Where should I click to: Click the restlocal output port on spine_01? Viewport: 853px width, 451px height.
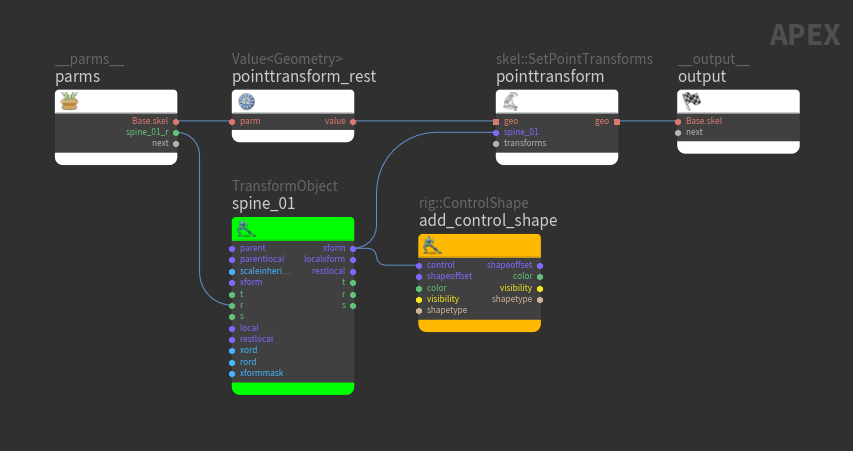click(x=353, y=271)
